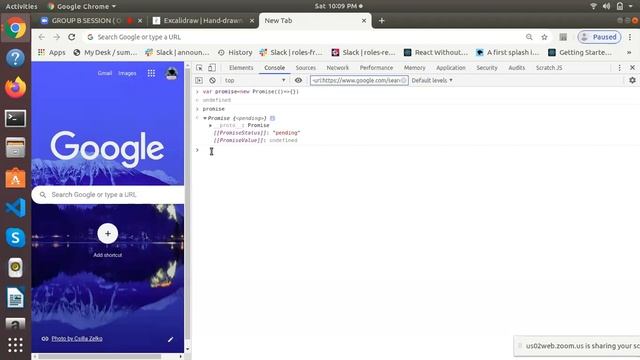
Task: Open LibreOffice Writer in the dock
Action: click(16, 298)
